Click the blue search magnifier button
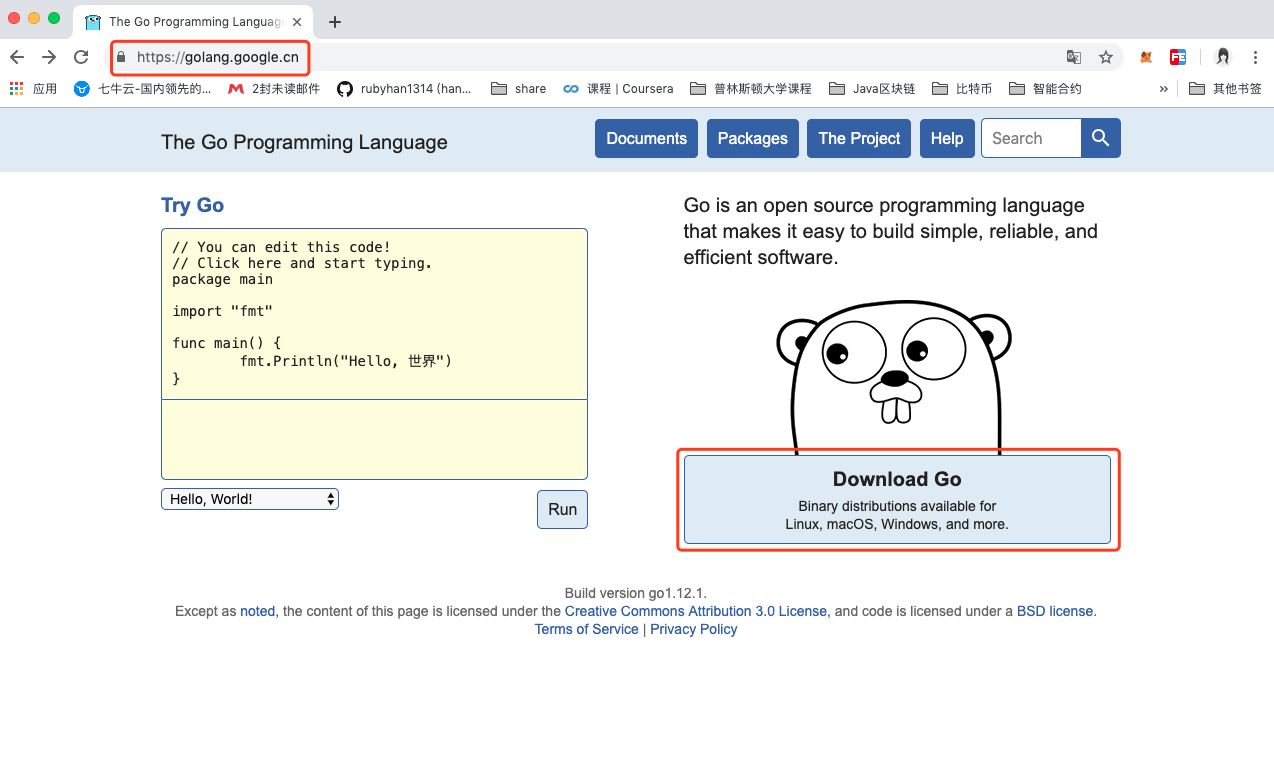Image resolution: width=1274 pixels, height=773 pixels. [x=1100, y=138]
